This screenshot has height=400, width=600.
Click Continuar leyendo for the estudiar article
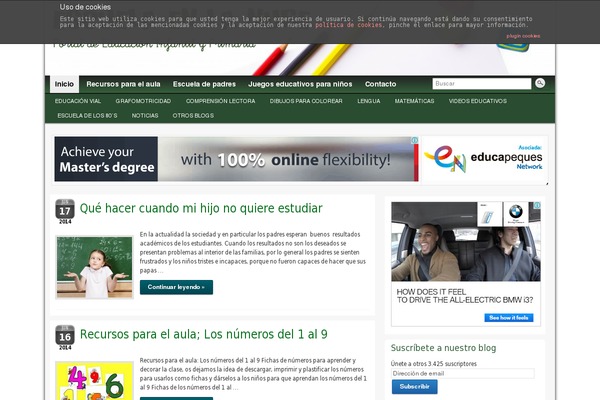pyautogui.click(x=176, y=287)
